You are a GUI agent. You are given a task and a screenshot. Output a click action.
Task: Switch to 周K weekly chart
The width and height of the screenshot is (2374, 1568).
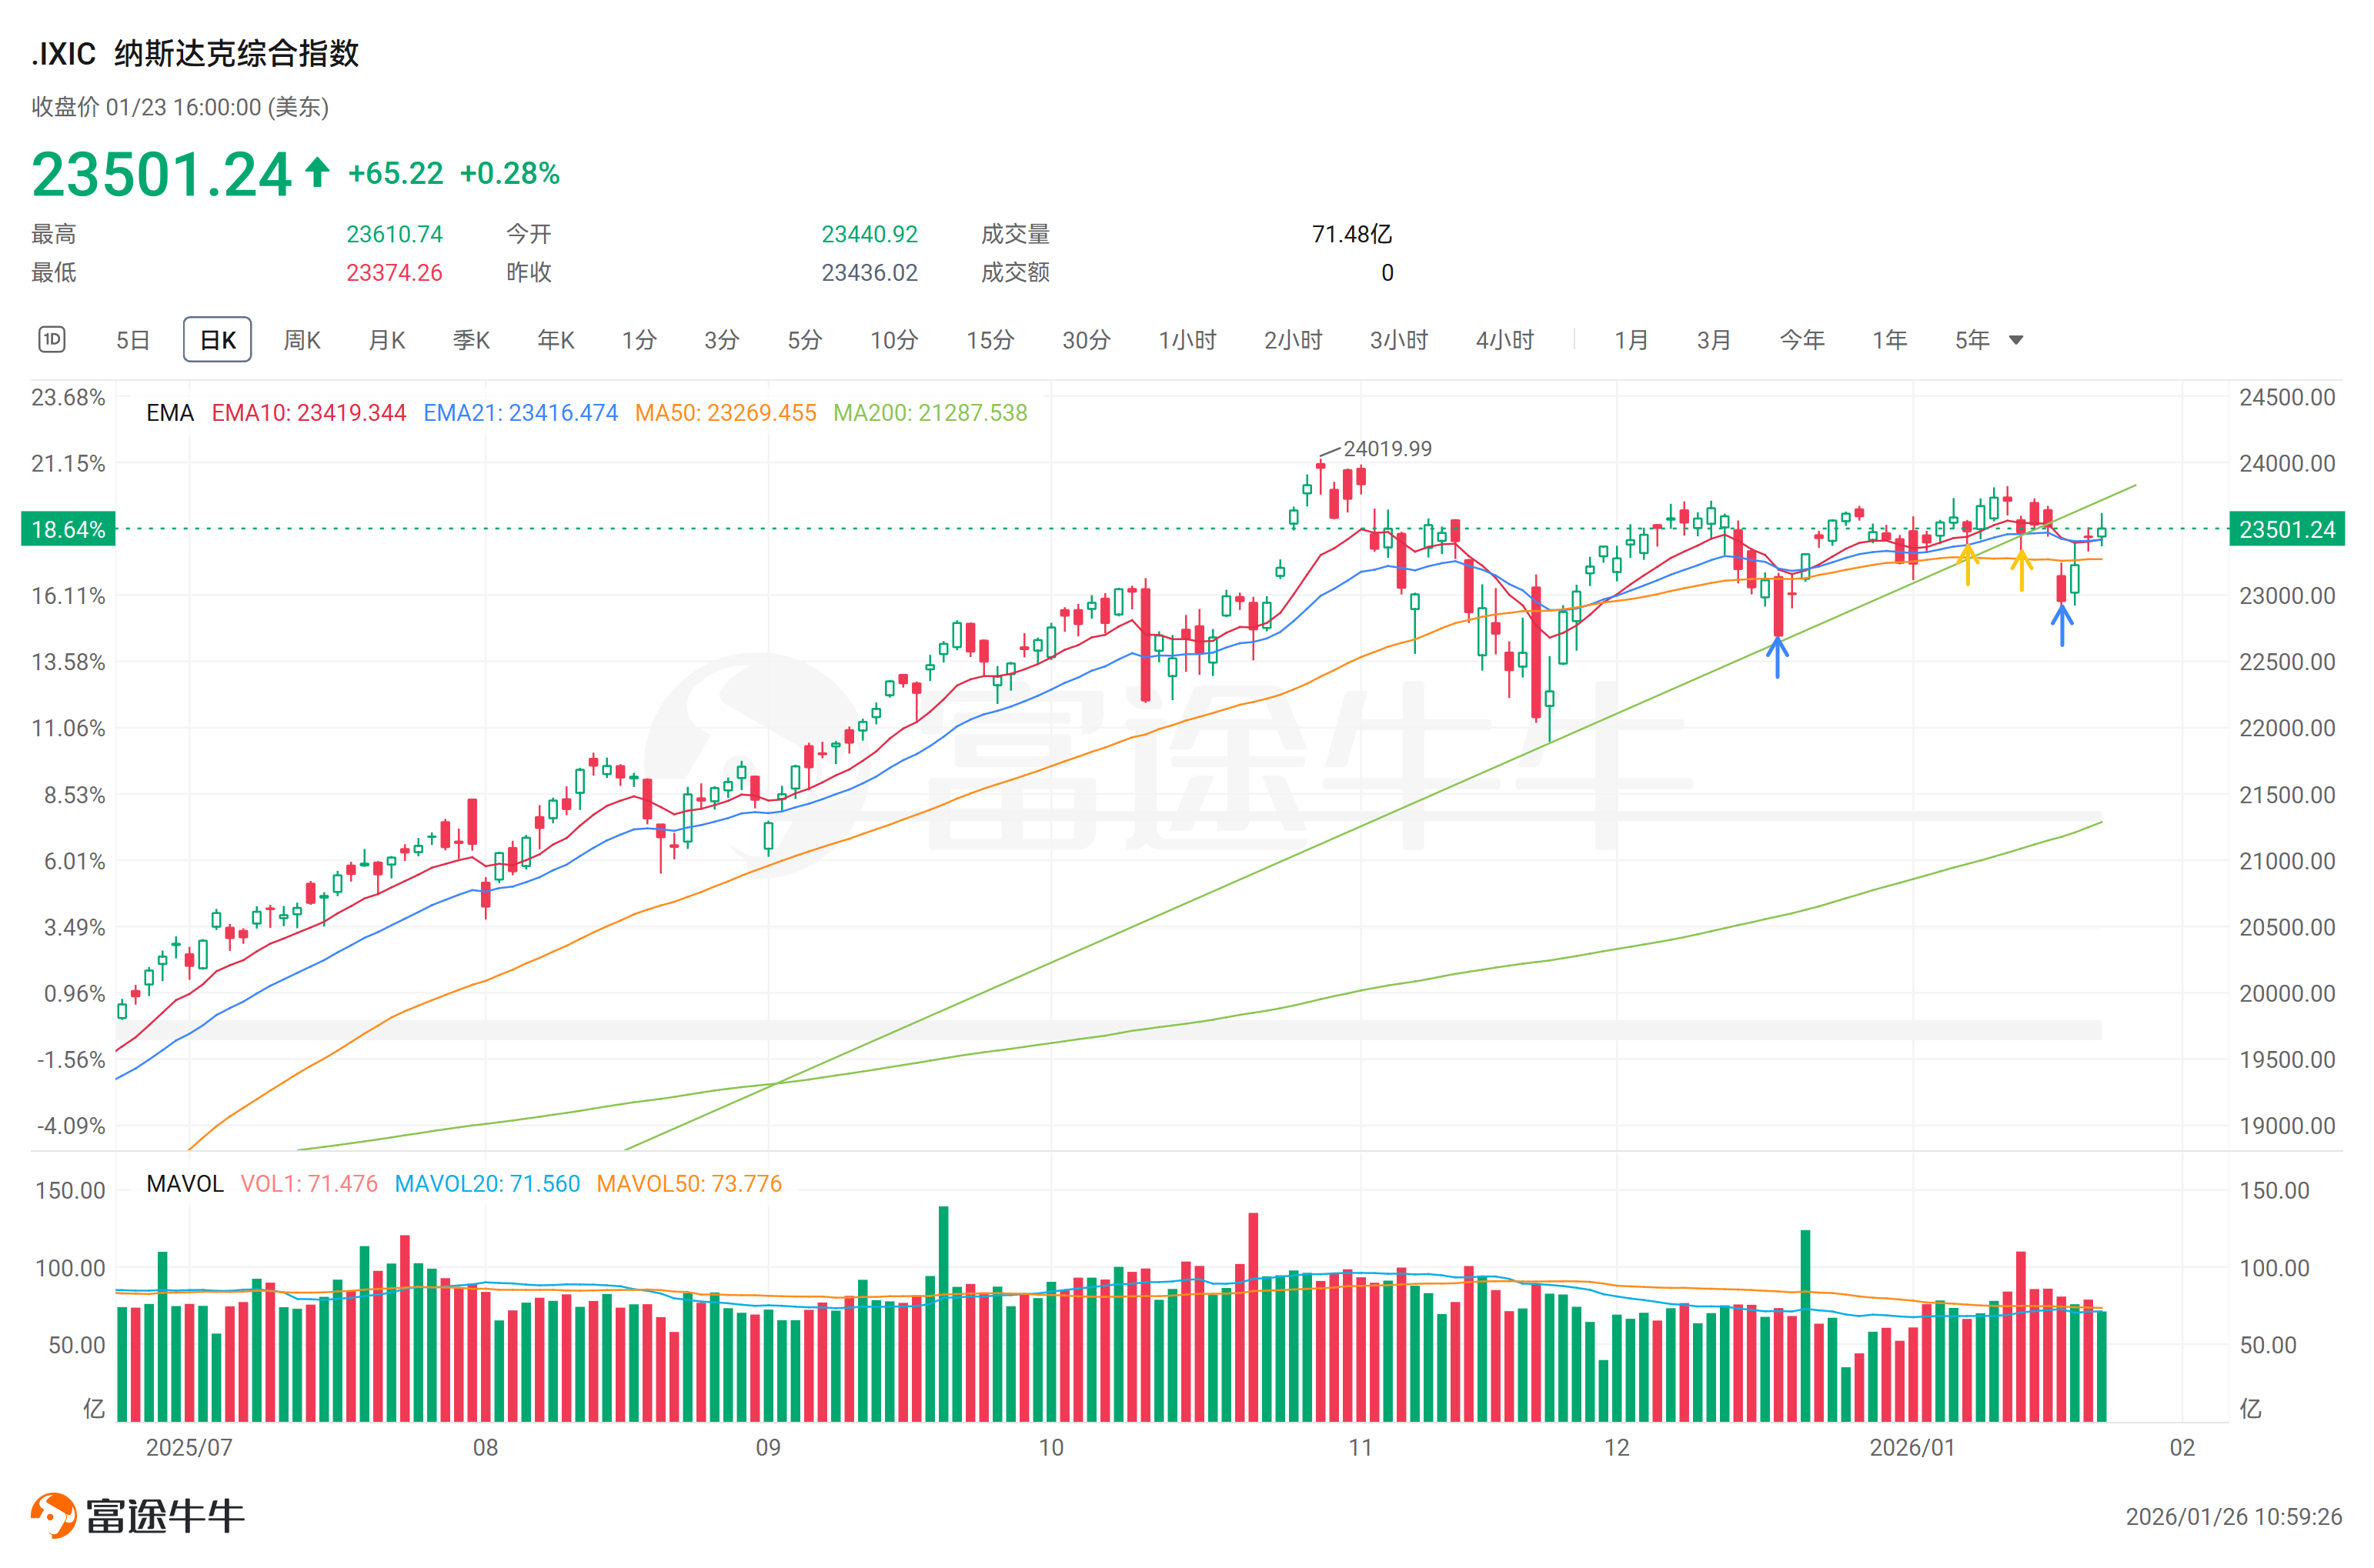[302, 340]
